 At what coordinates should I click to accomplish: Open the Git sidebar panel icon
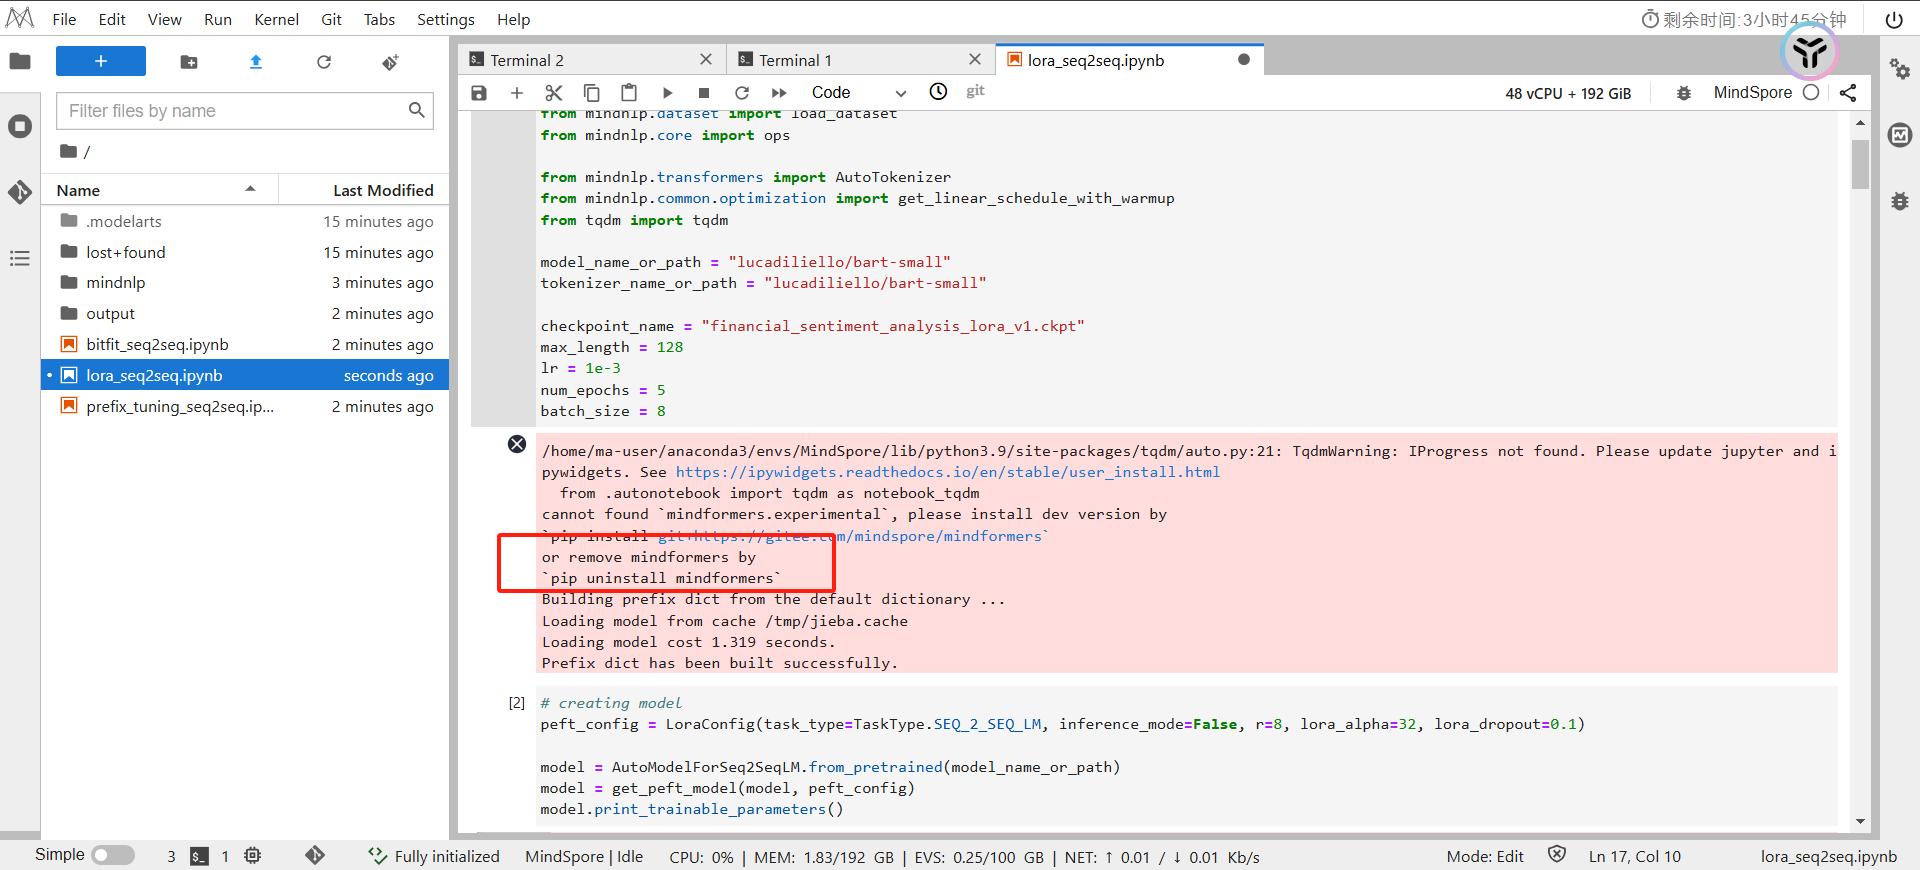pyautogui.click(x=20, y=192)
